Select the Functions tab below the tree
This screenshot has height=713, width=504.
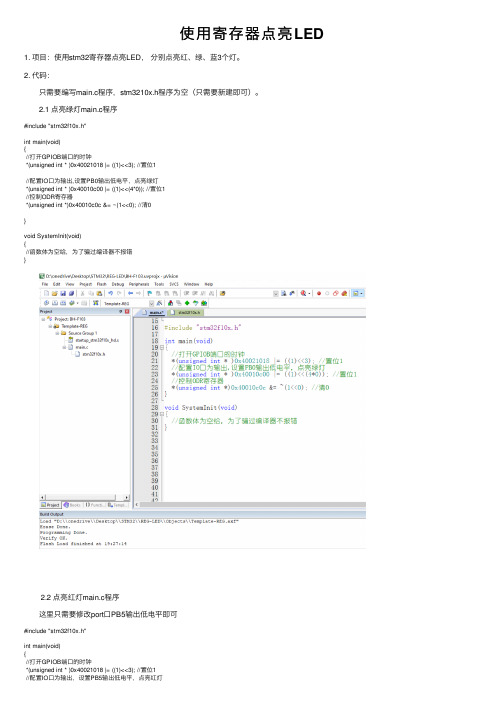point(95,505)
